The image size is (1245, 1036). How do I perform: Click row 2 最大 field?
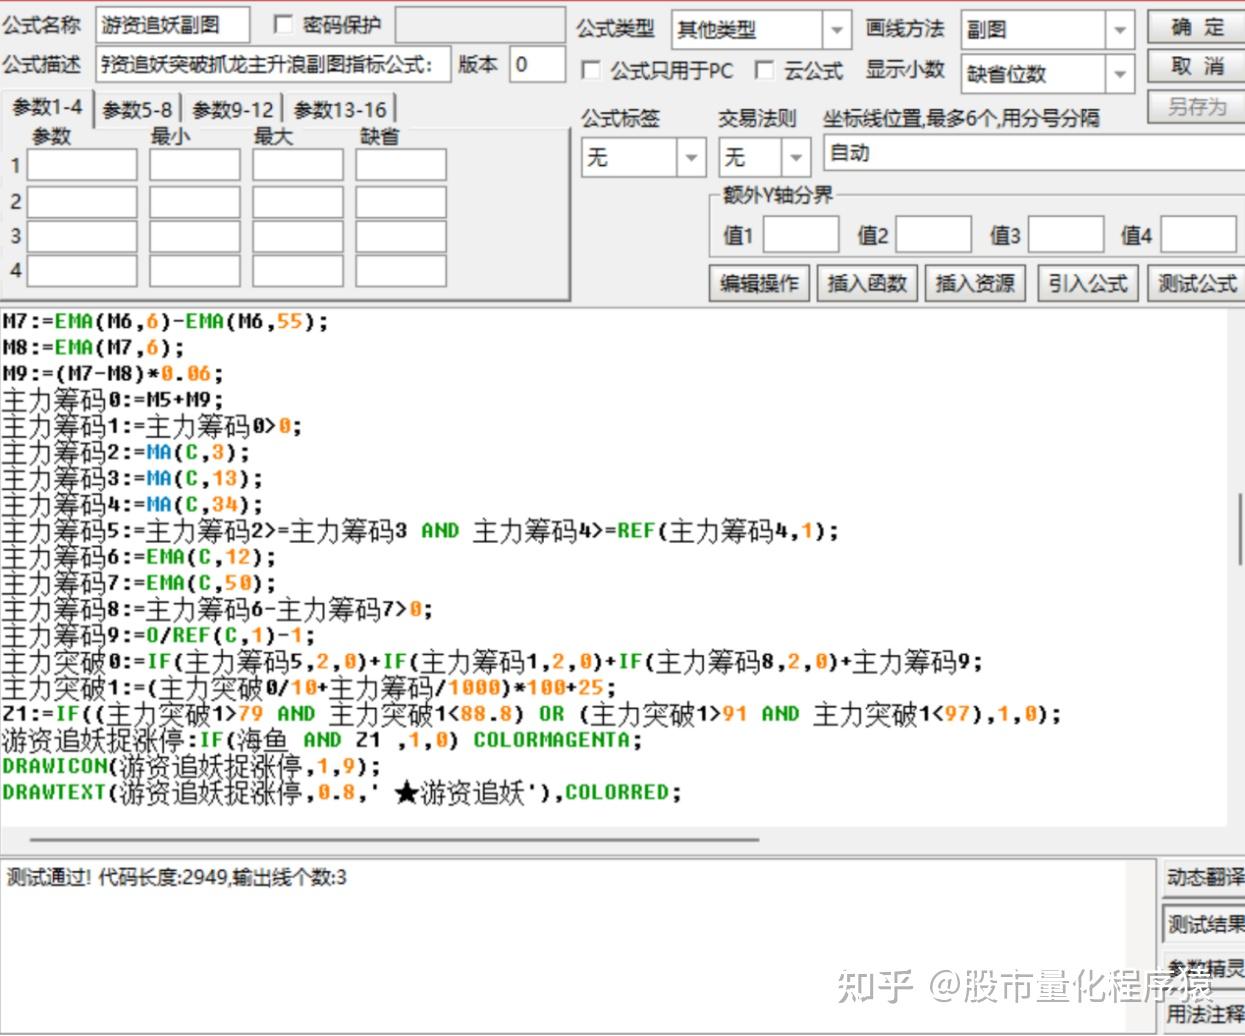298,201
